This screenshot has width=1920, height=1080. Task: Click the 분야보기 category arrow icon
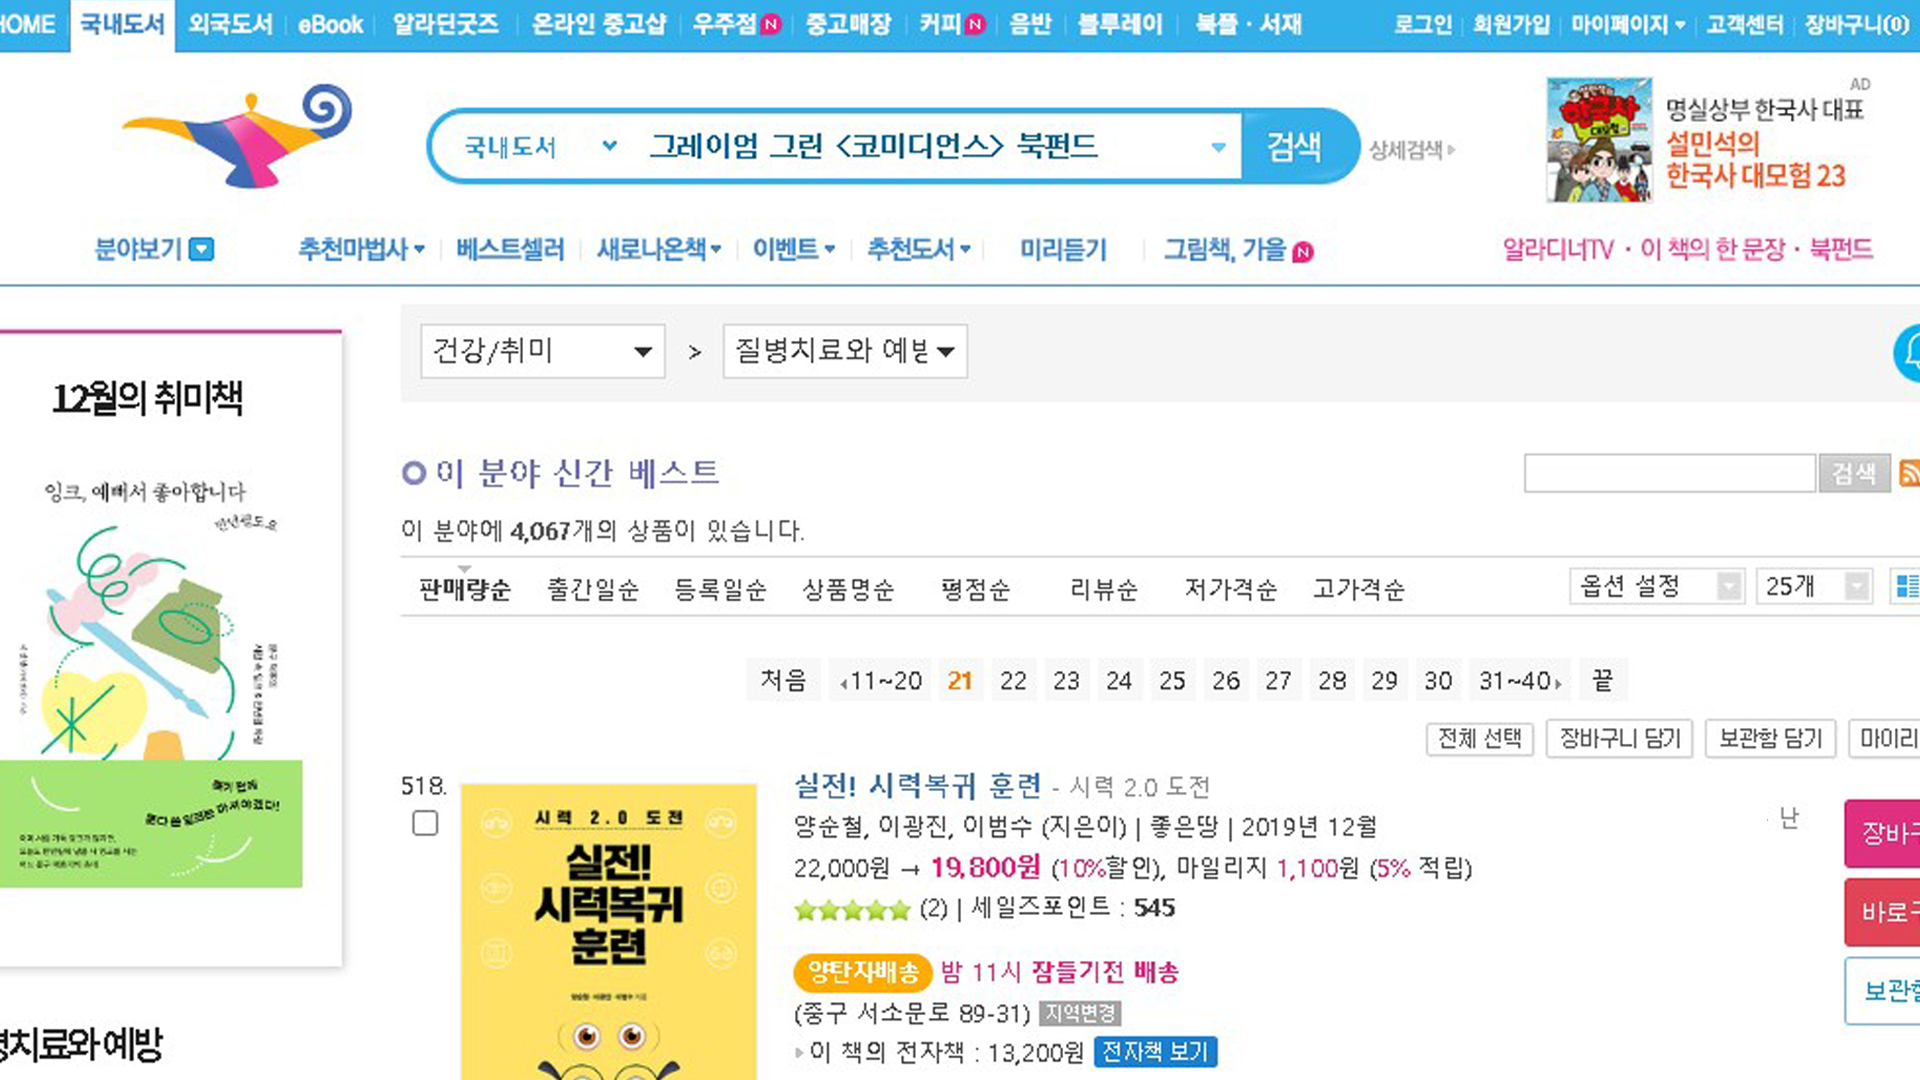(202, 249)
